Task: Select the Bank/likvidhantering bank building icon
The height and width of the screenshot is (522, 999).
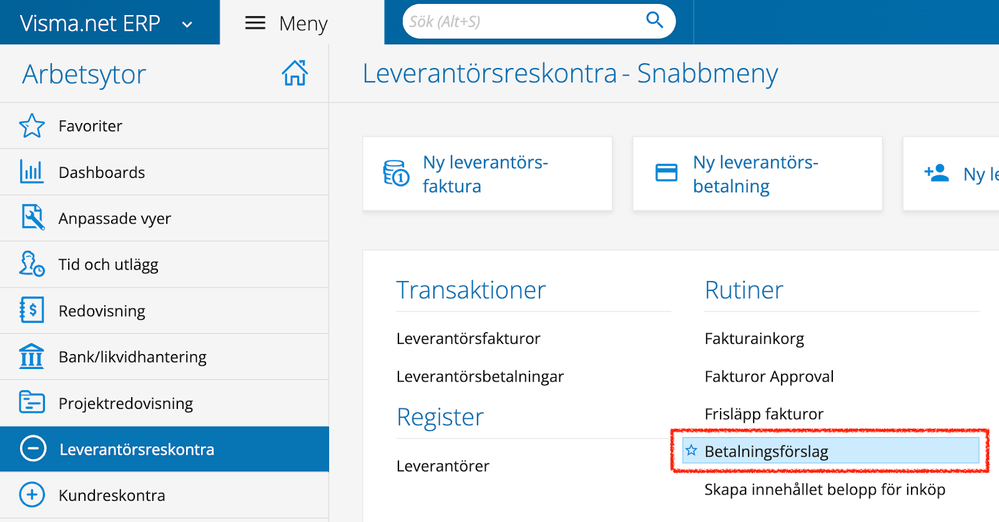Action: coord(32,356)
